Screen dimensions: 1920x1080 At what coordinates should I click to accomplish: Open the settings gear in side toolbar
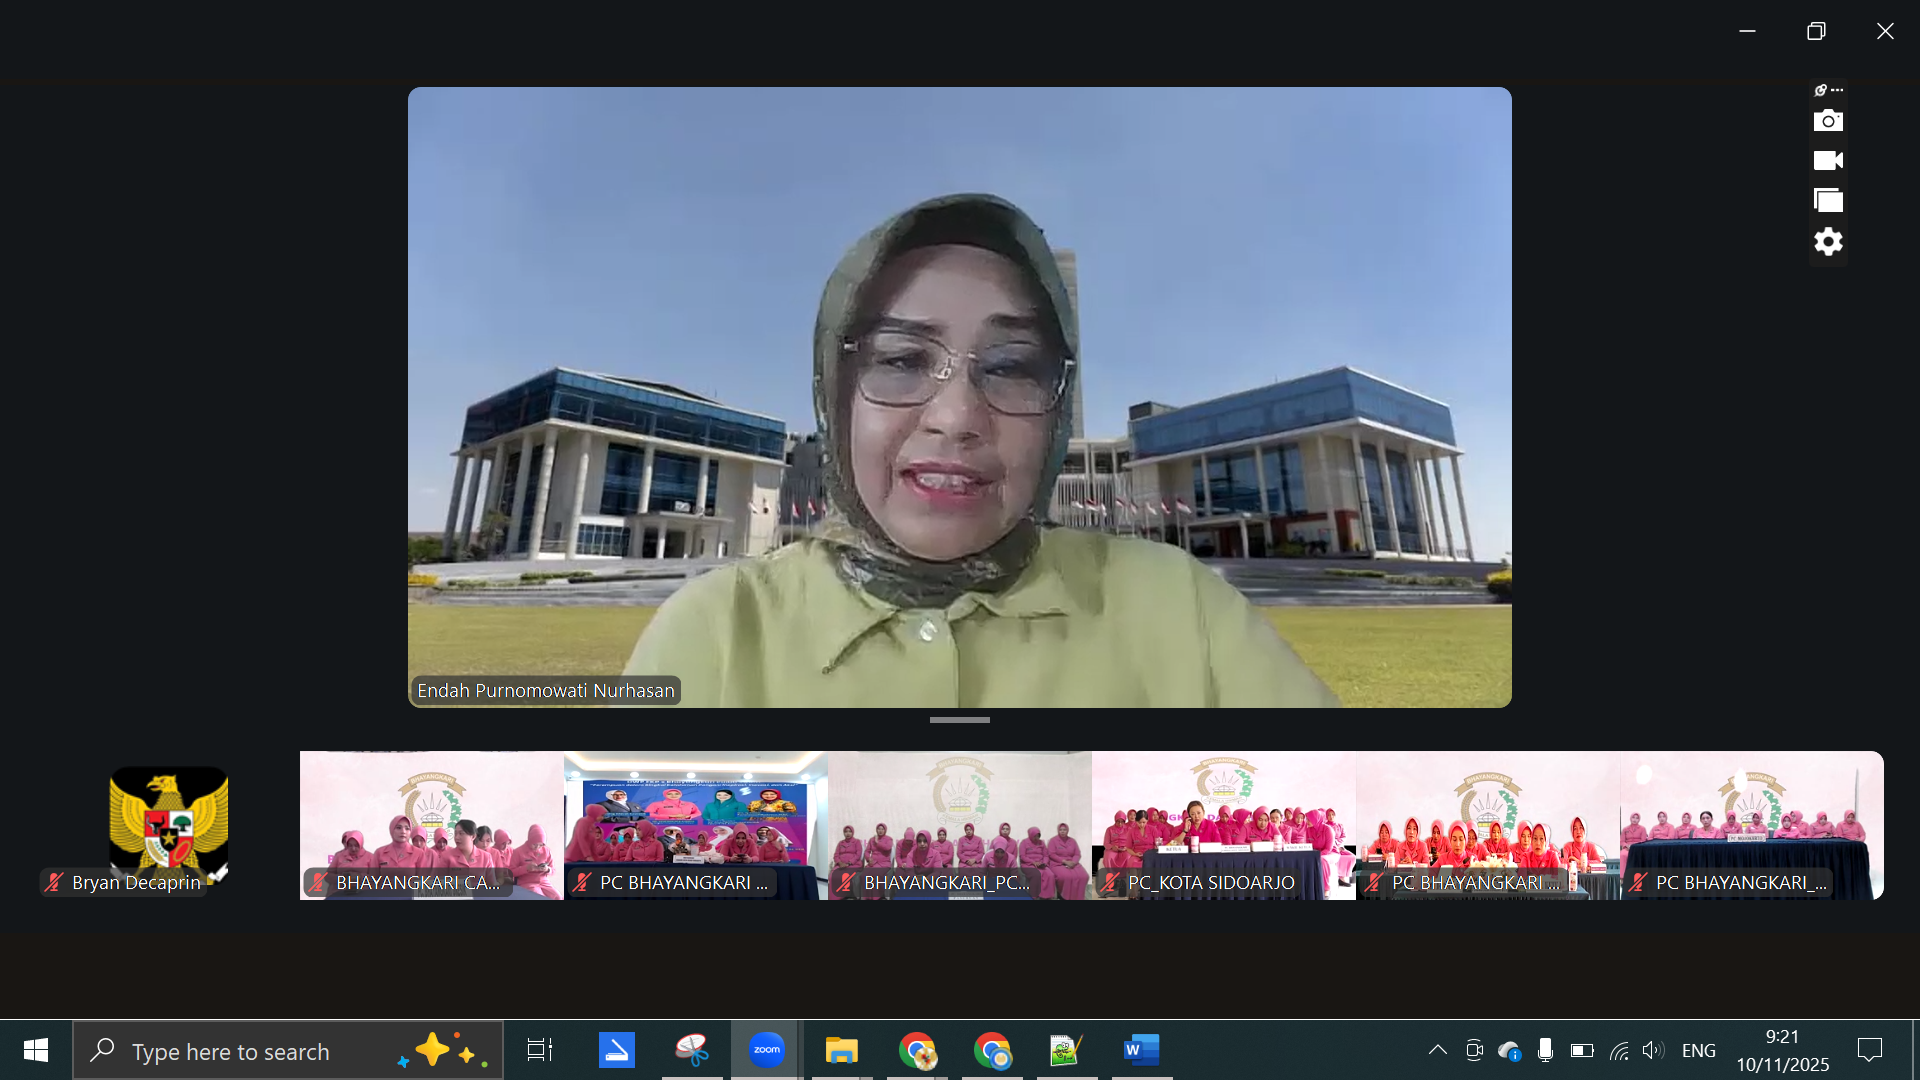point(1828,242)
